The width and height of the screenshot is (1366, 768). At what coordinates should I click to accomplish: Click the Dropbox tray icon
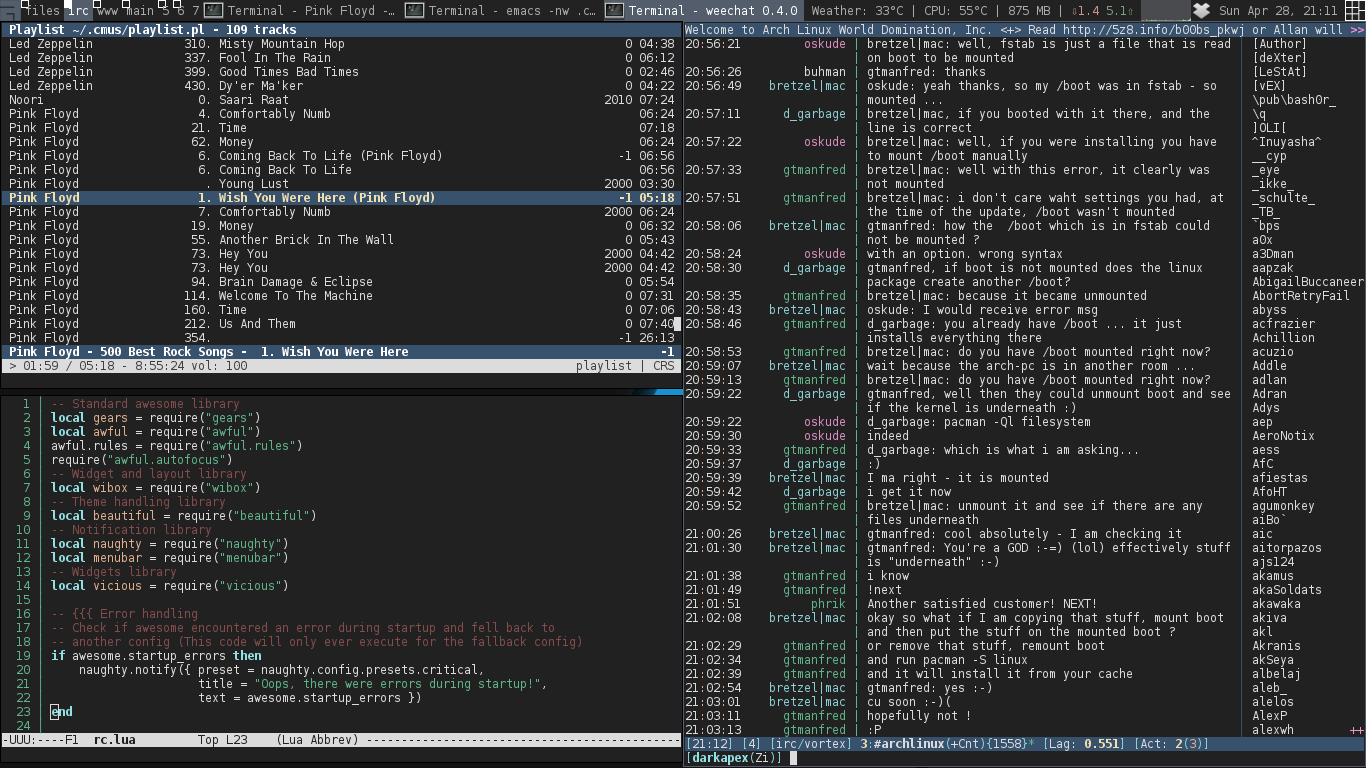[1202, 11]
